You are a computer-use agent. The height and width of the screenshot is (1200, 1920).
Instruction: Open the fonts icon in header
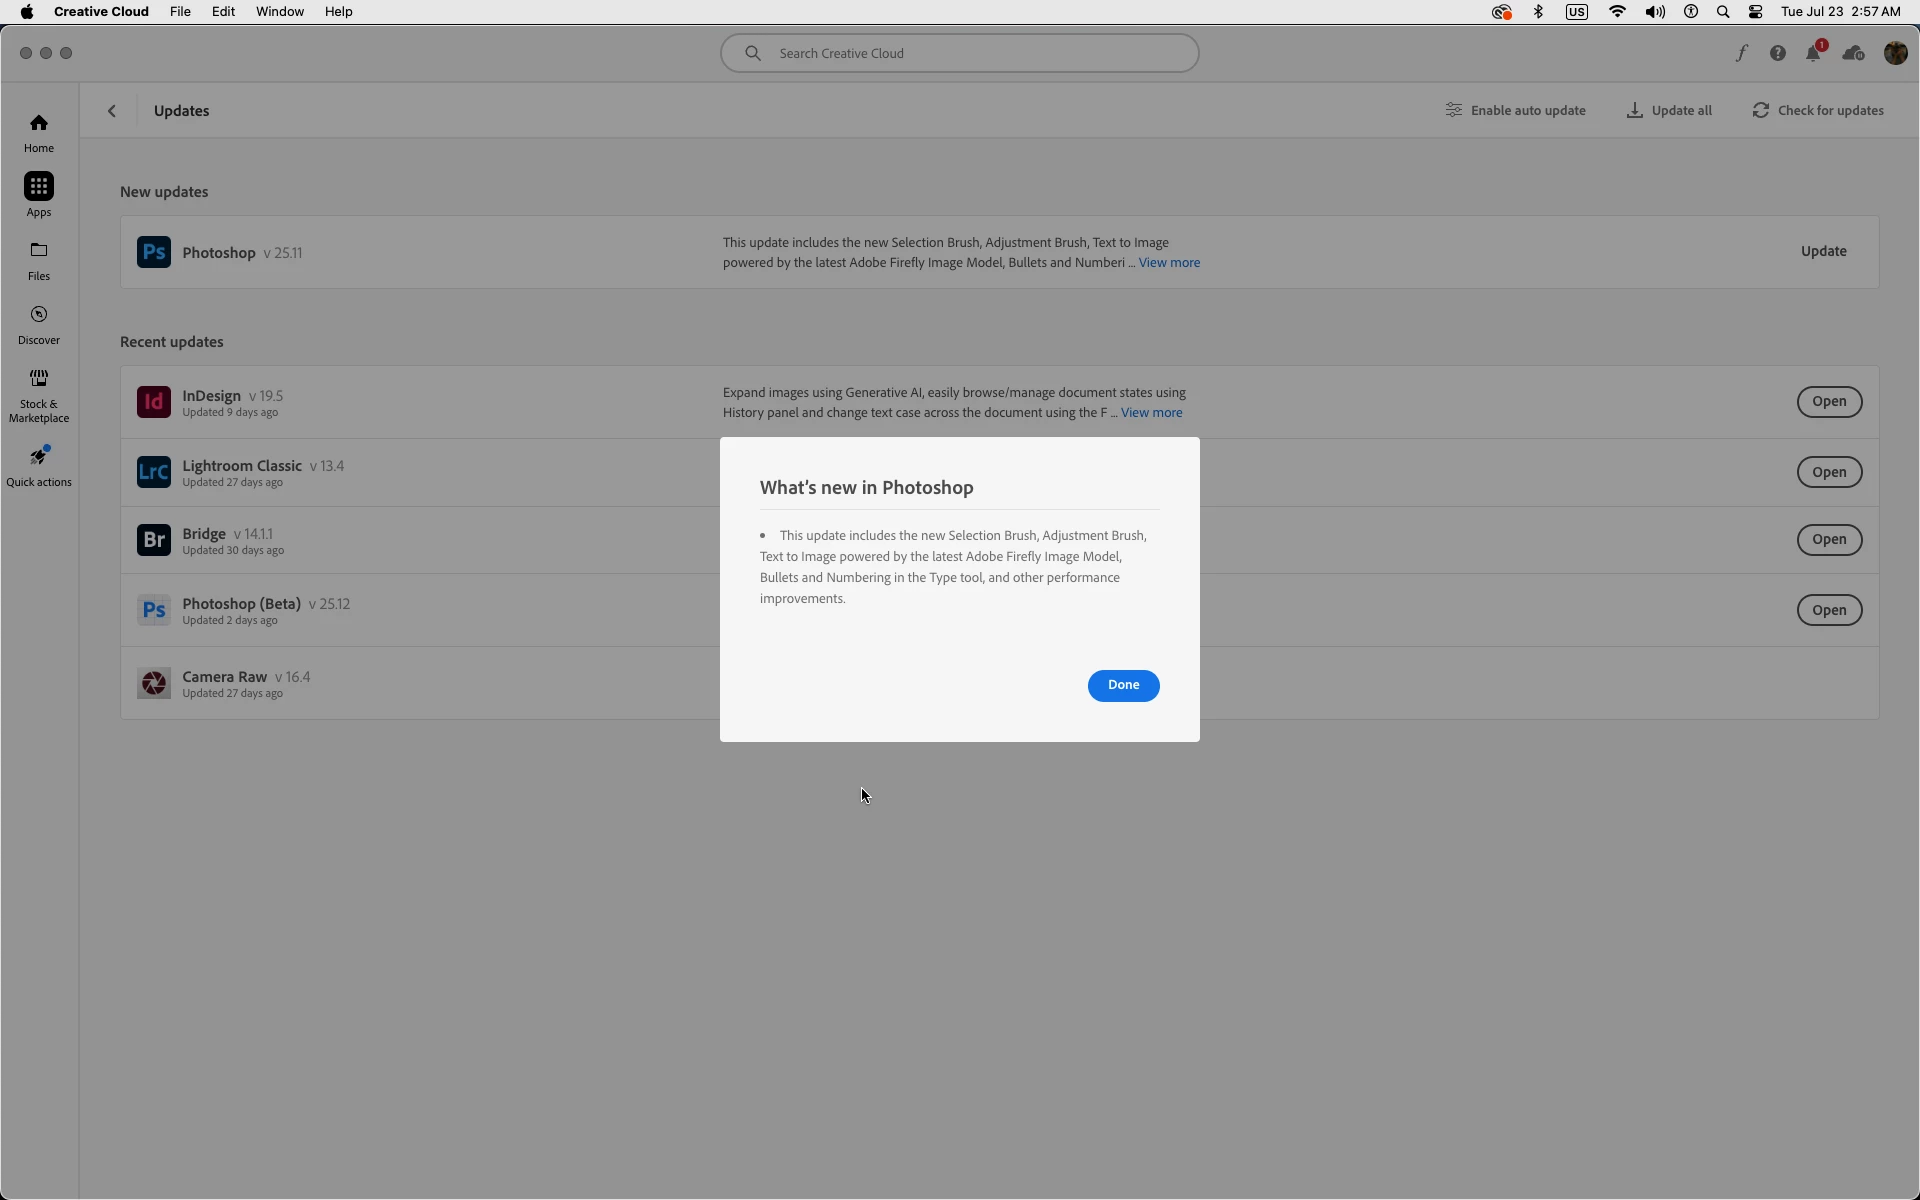click(1741, 54)
